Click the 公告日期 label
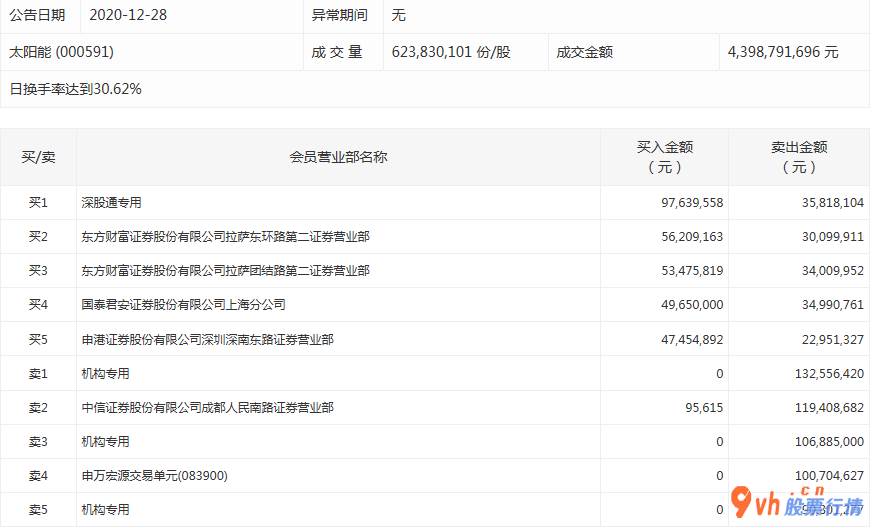873x528 pixels. pyautogui.click(x=37, y=15)
